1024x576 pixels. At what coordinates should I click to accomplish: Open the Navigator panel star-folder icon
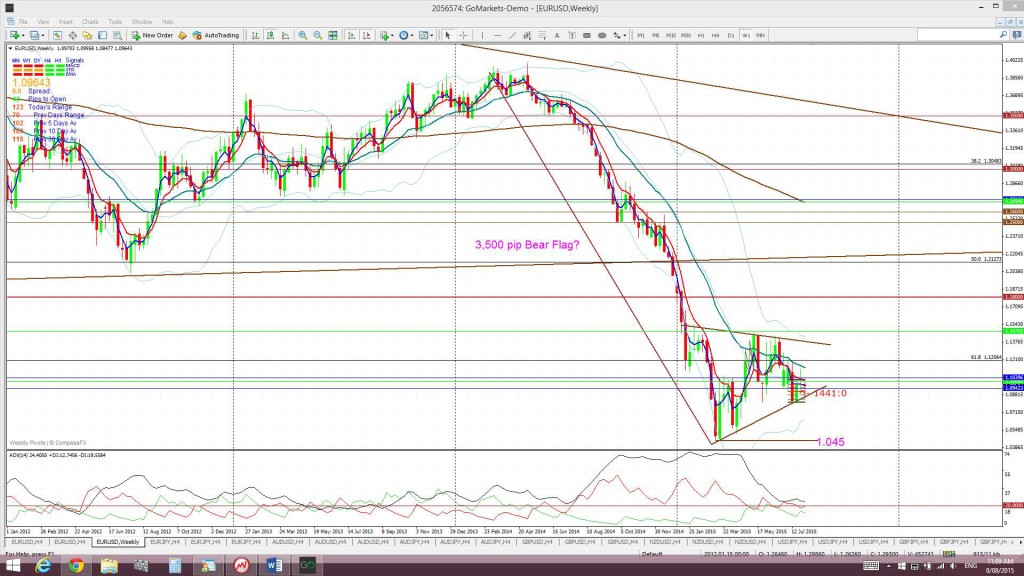coord(87,35)
